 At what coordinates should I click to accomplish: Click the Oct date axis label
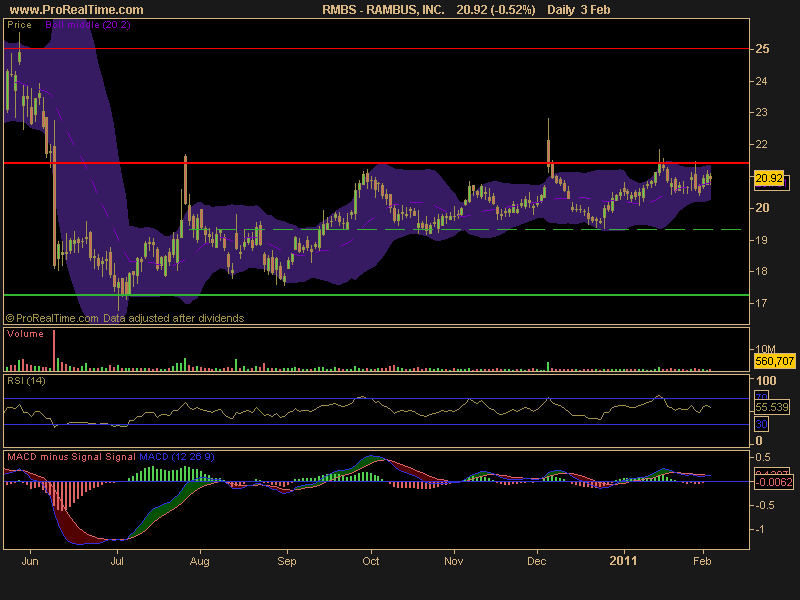(x=371, y=561)
